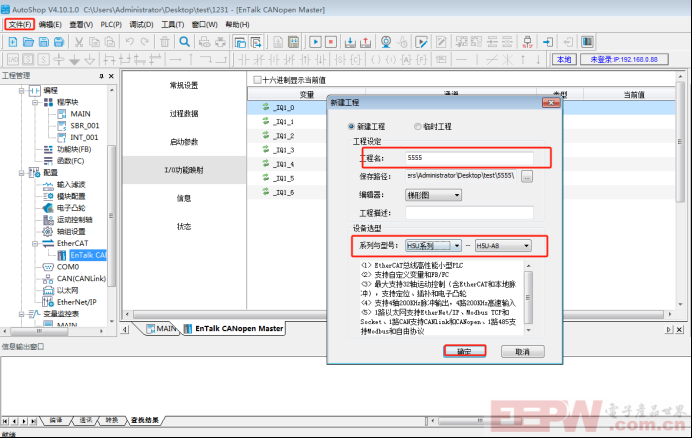Open the 工具(T) menu
Image resolution: width=692 pixels, height=438 pixels.
click(x=173, y=24)
